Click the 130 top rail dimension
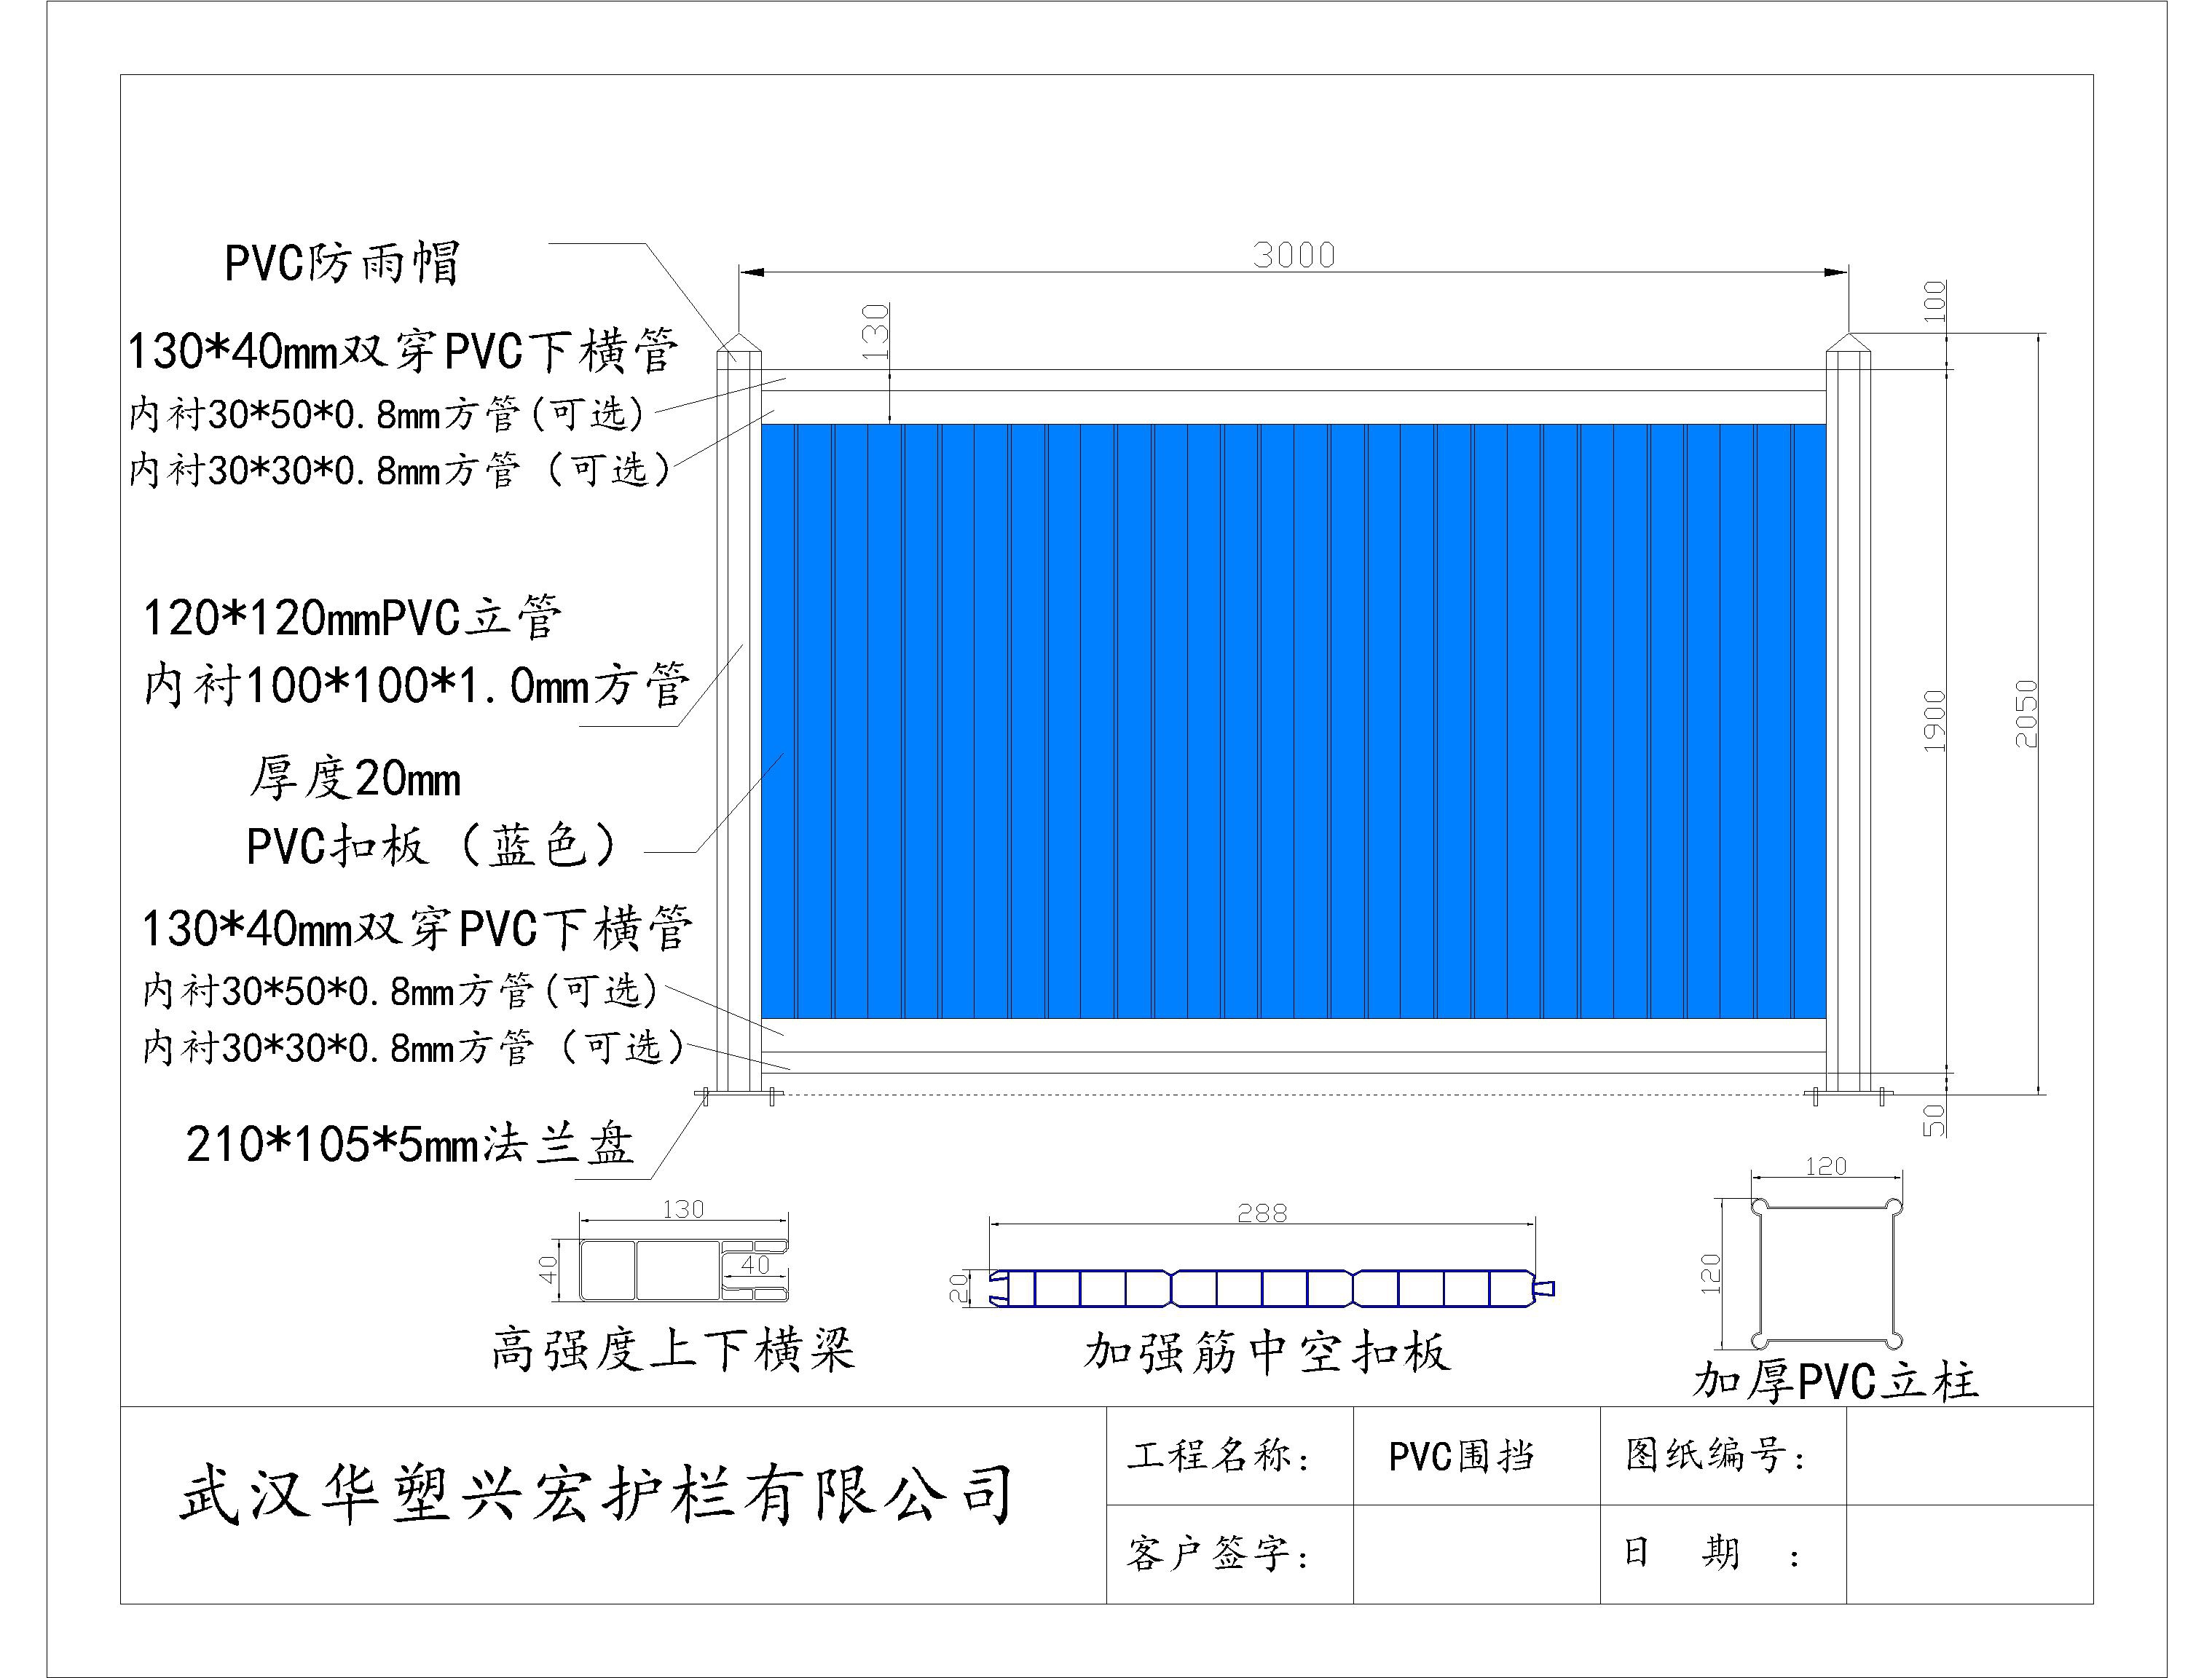The height and width of the screenshot is (1678, 2212). (x=875, y=332)
